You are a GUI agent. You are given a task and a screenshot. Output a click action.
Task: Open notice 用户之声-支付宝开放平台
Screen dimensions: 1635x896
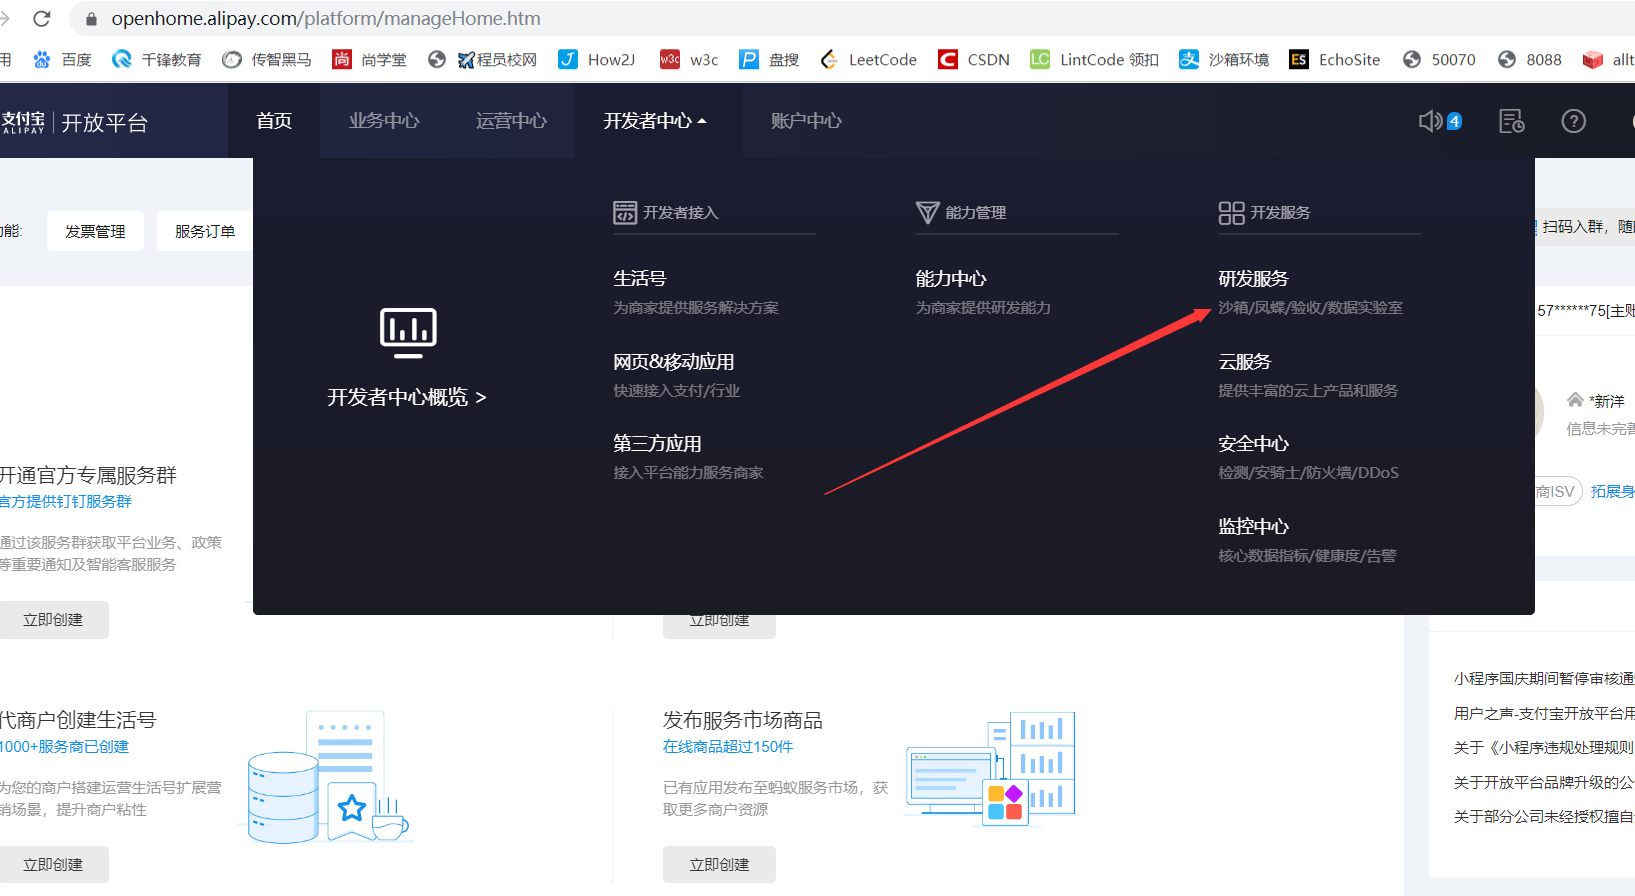tap(1544, 713)
